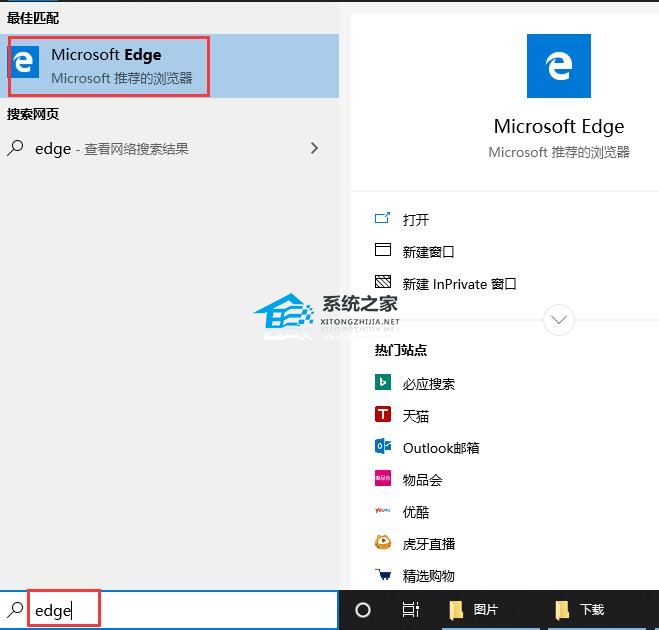
Task: Click the Huya live icon
Action: 382,542
